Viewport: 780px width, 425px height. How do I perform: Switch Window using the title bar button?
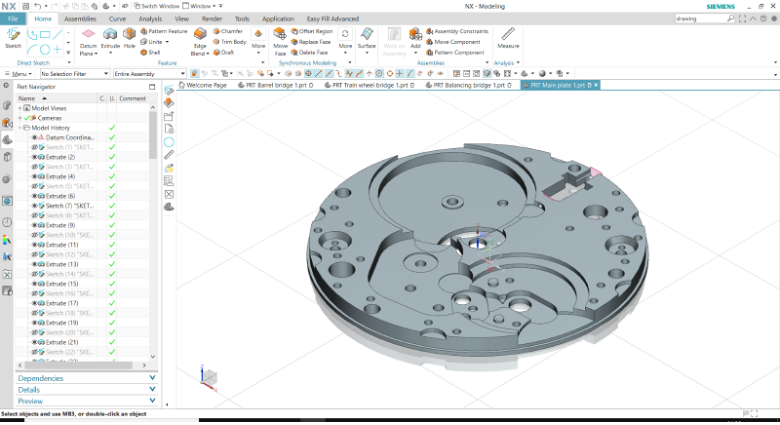[157, 6]
